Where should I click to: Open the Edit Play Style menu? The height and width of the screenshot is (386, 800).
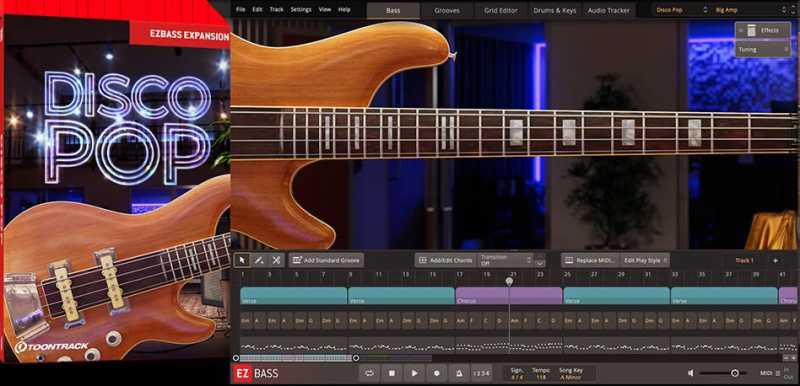644,260
